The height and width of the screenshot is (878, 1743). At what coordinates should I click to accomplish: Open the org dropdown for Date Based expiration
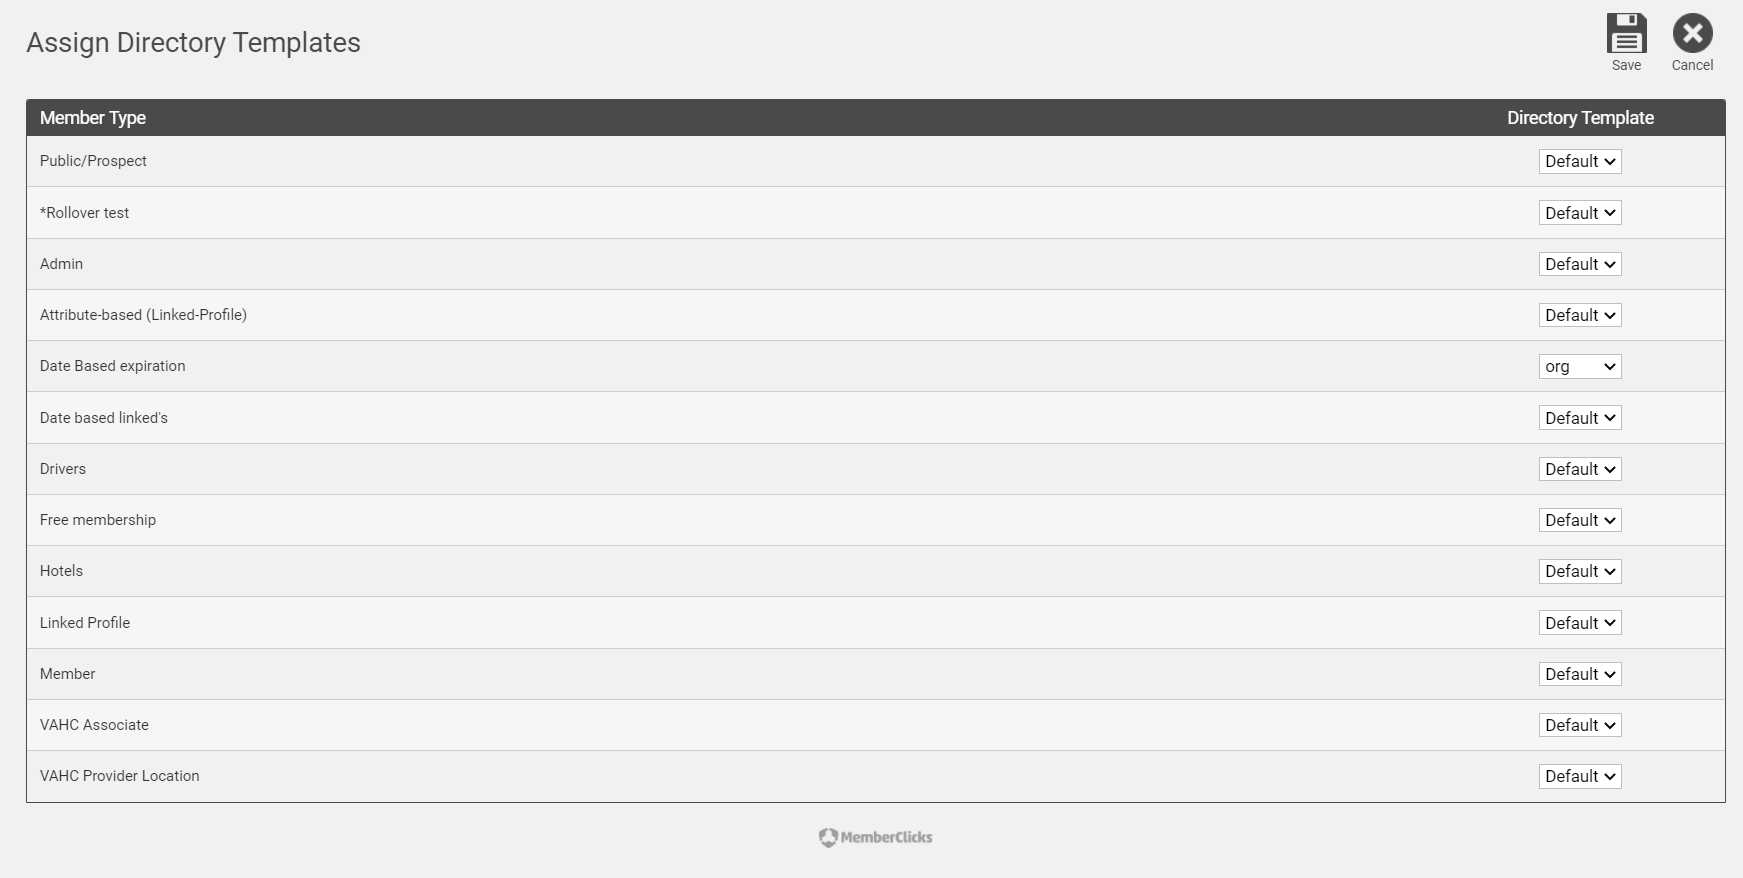click(1579, 366)
